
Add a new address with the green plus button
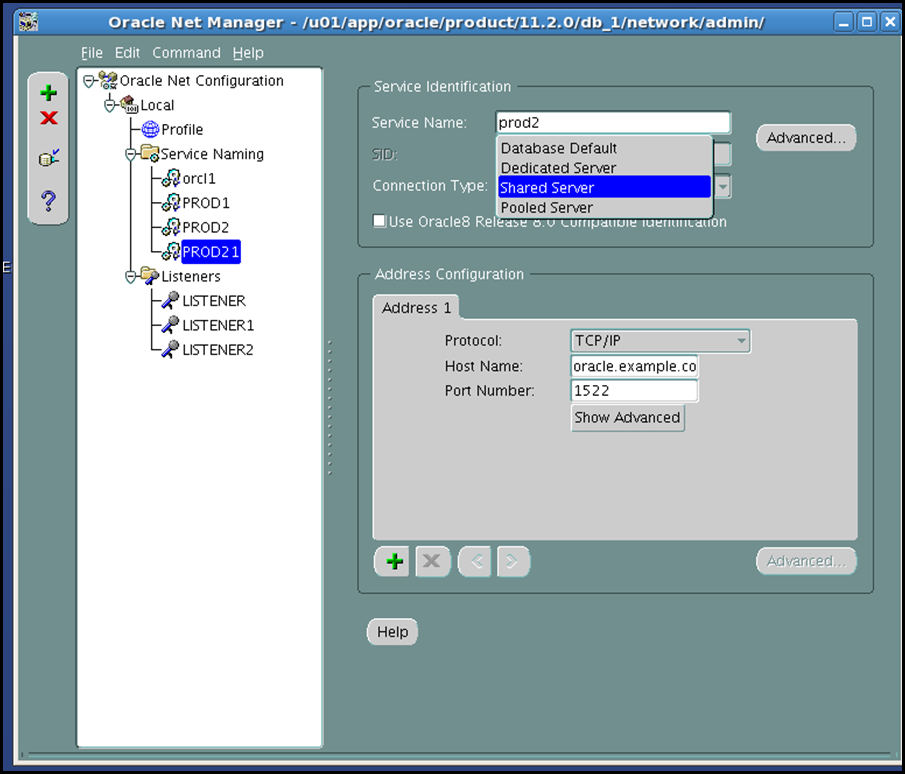394,561
